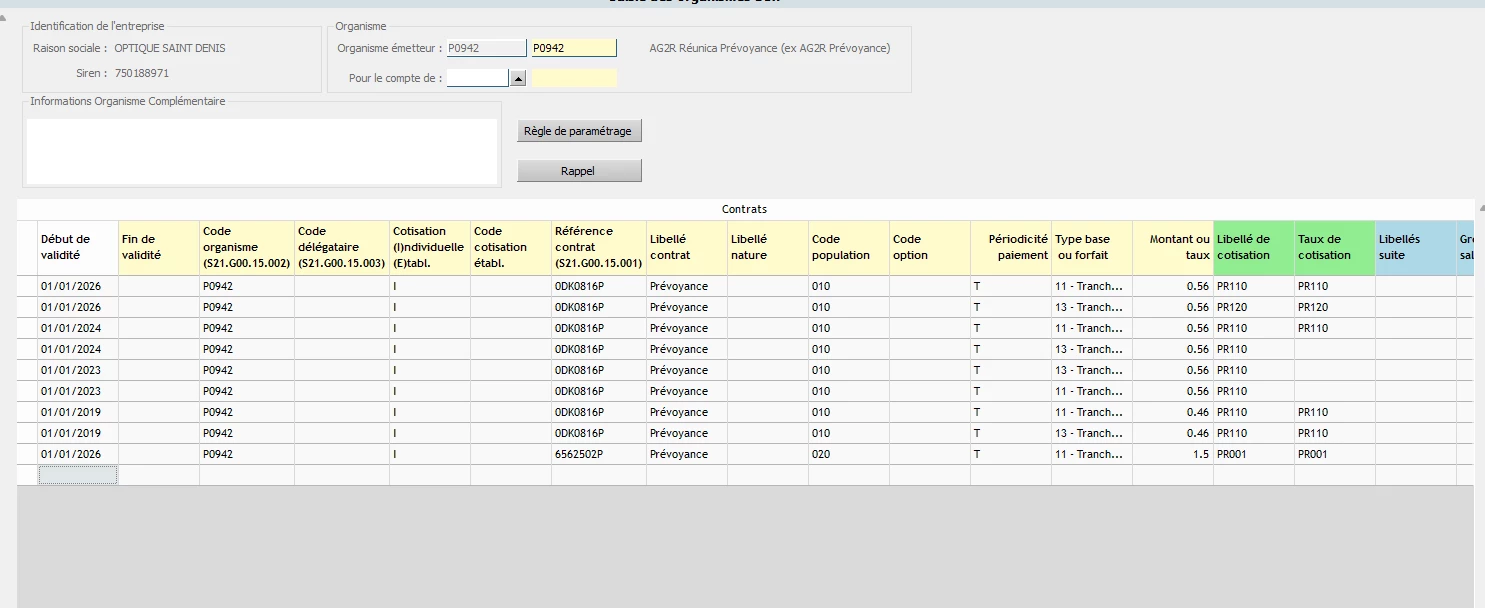
Task: Click the green Libellé de cotisation header
Action: (1253, 247)
